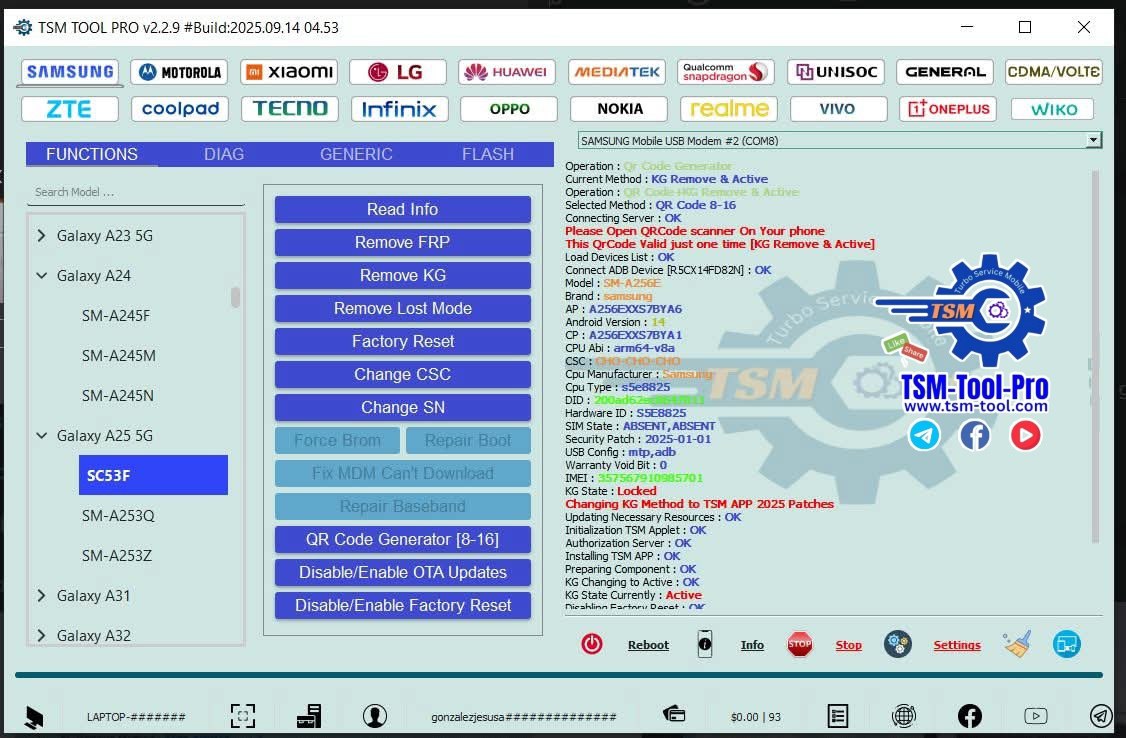This screenshot has height=738, width=1126.
Task: Click the Search Model input field
Action: coord(136,192)
